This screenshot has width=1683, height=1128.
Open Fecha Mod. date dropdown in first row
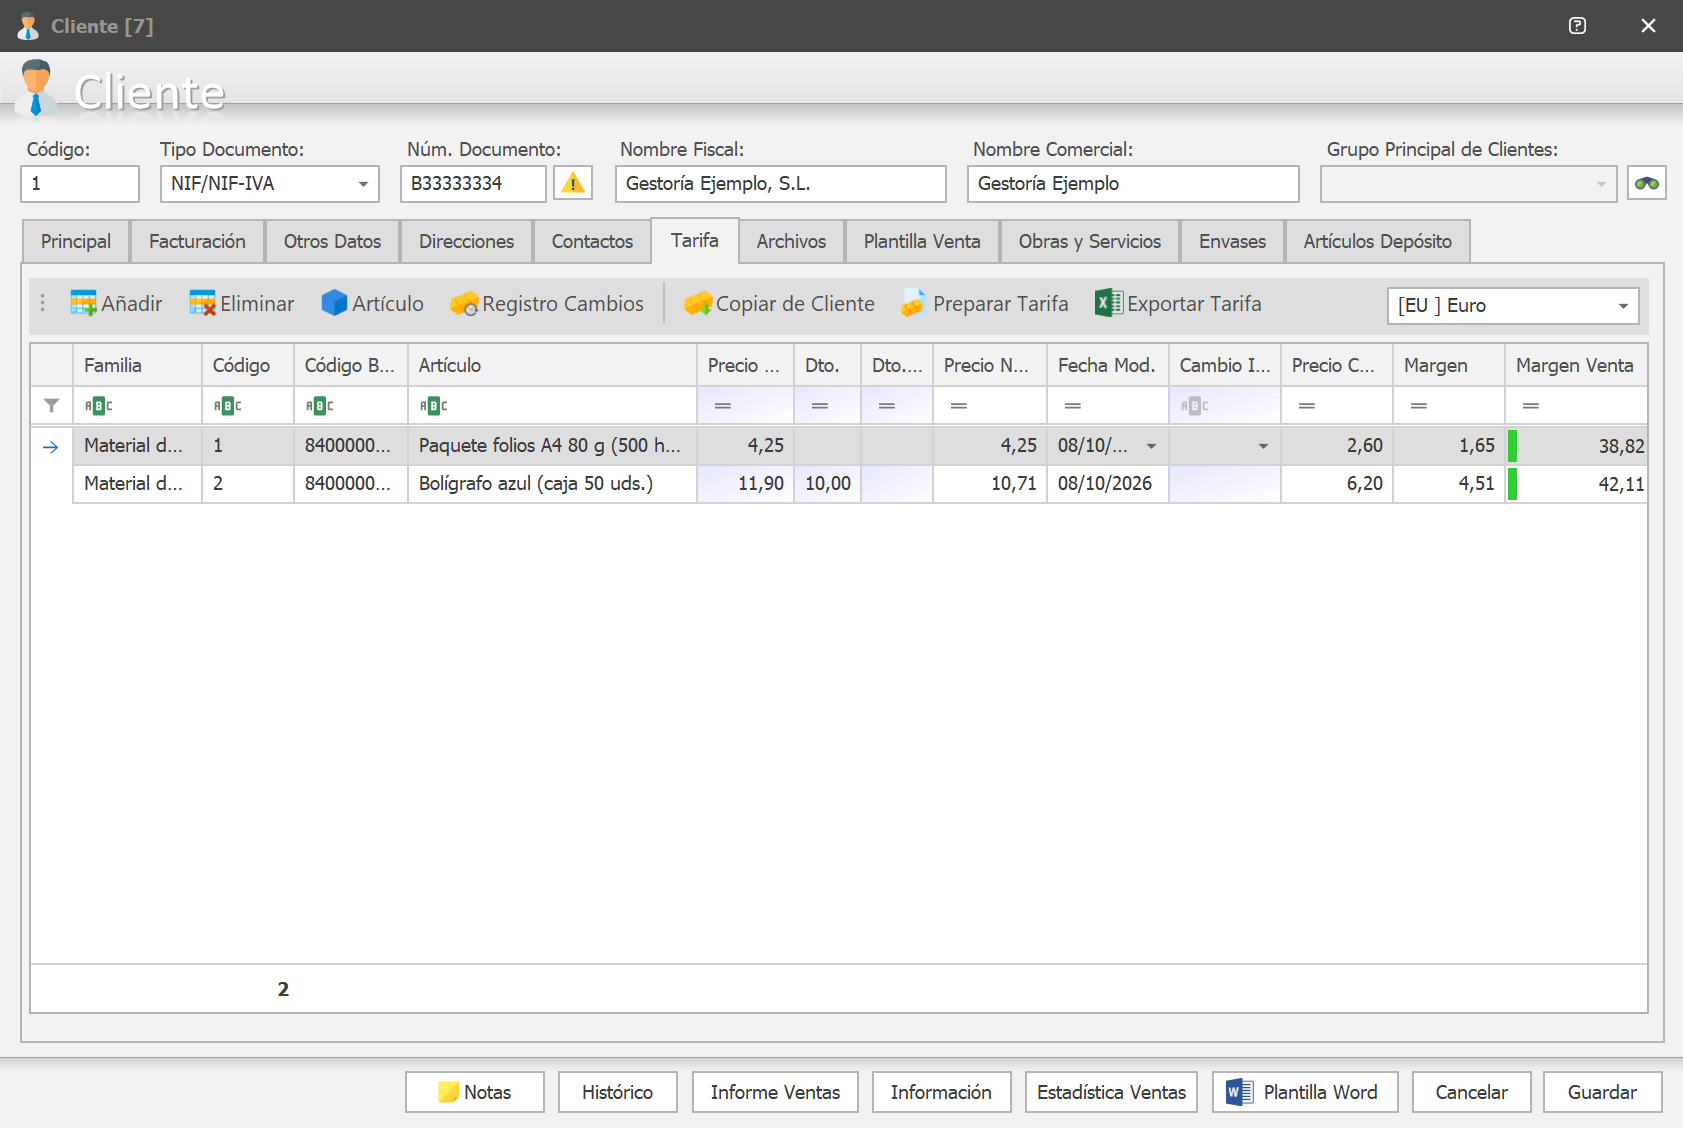(1152, 446)
